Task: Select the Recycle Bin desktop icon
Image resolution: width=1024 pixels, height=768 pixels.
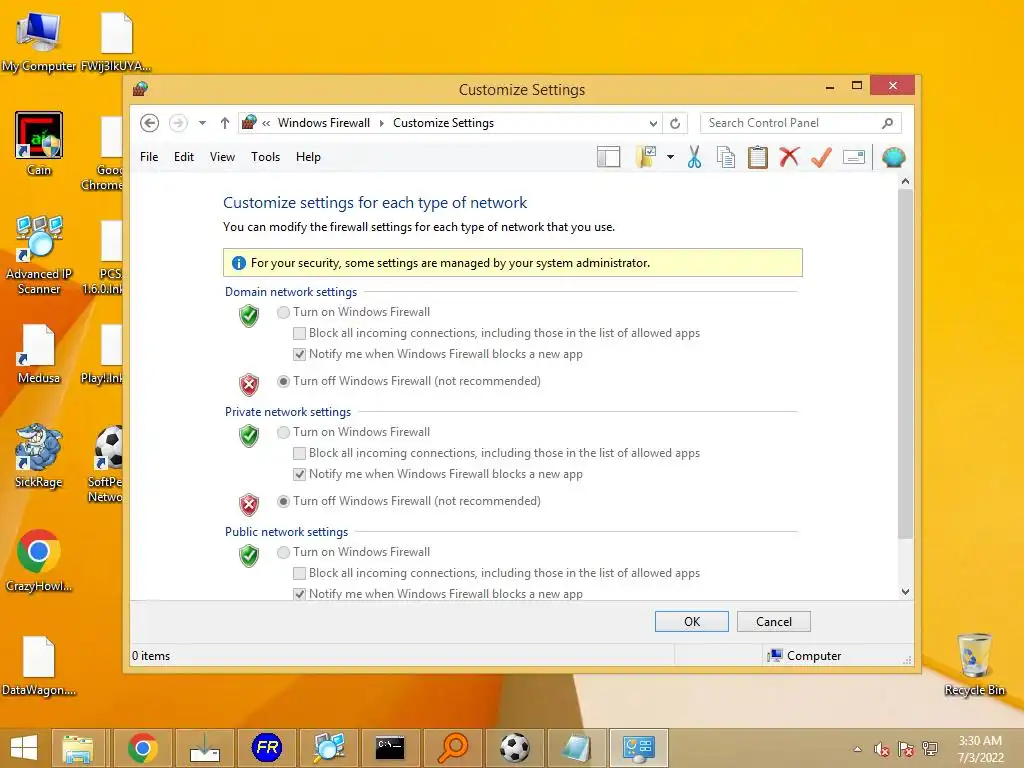Action: (974, 665)
